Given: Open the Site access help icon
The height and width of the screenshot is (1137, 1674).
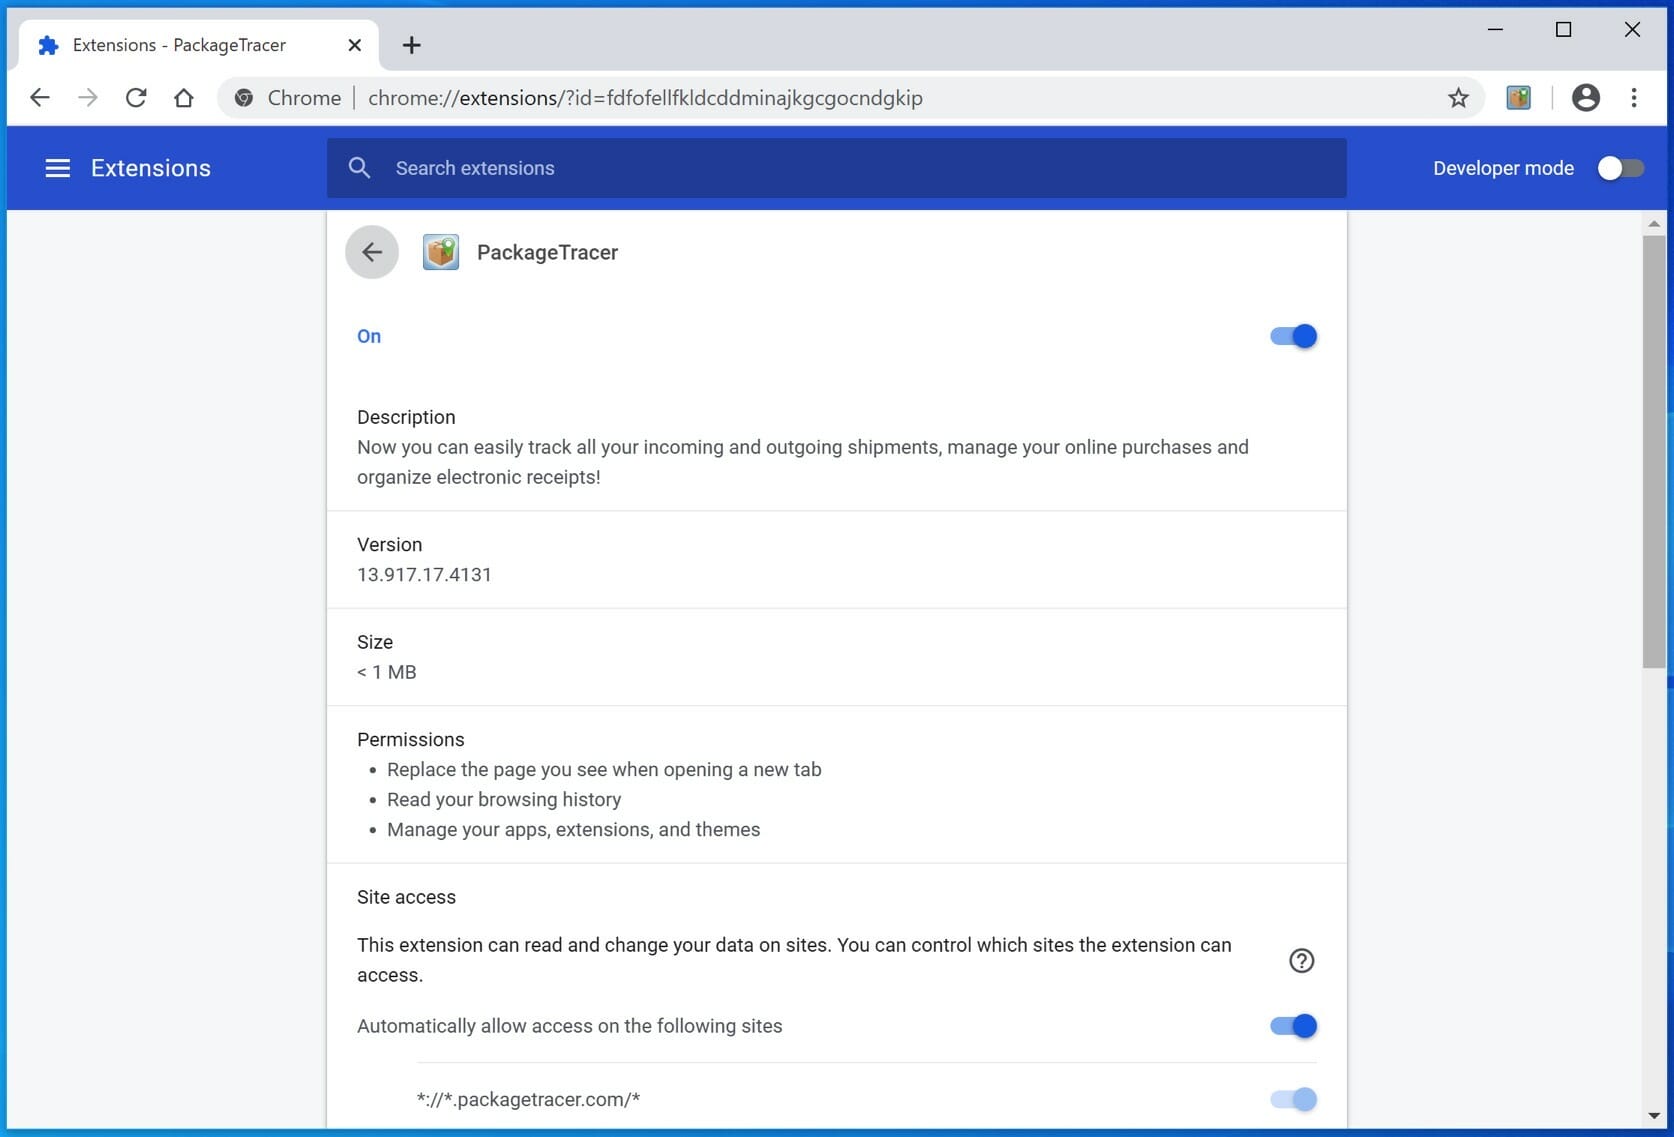Looking at the screenshot, I should [1301, 961].
